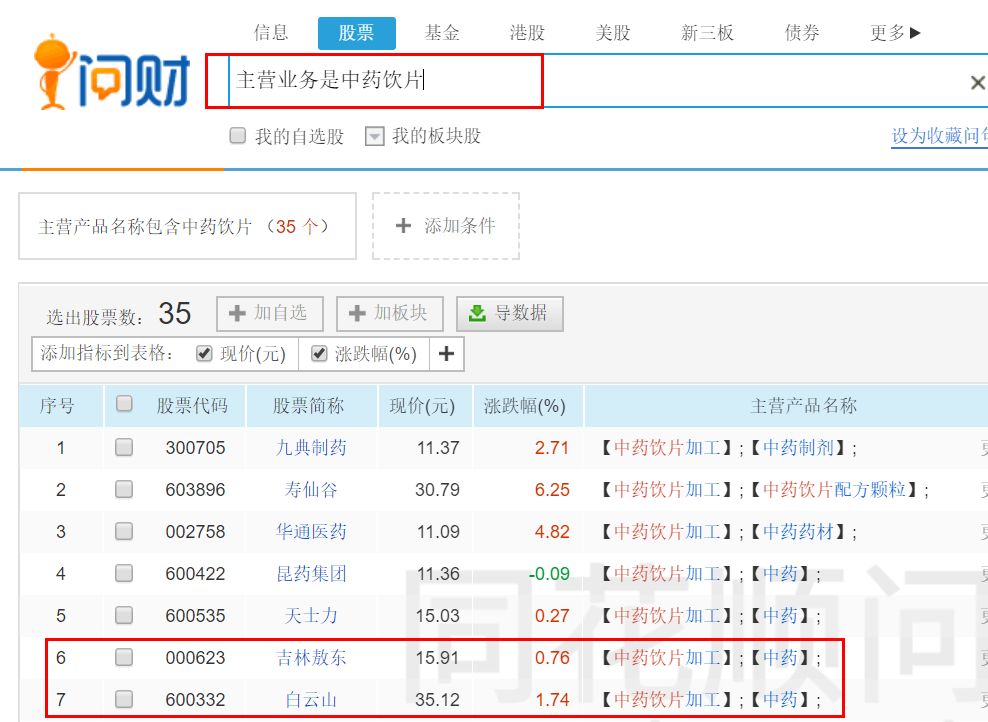Select the checkbox for 600422 昆药集团
Screen dimensions: 988x722
[x=124, y=573]
